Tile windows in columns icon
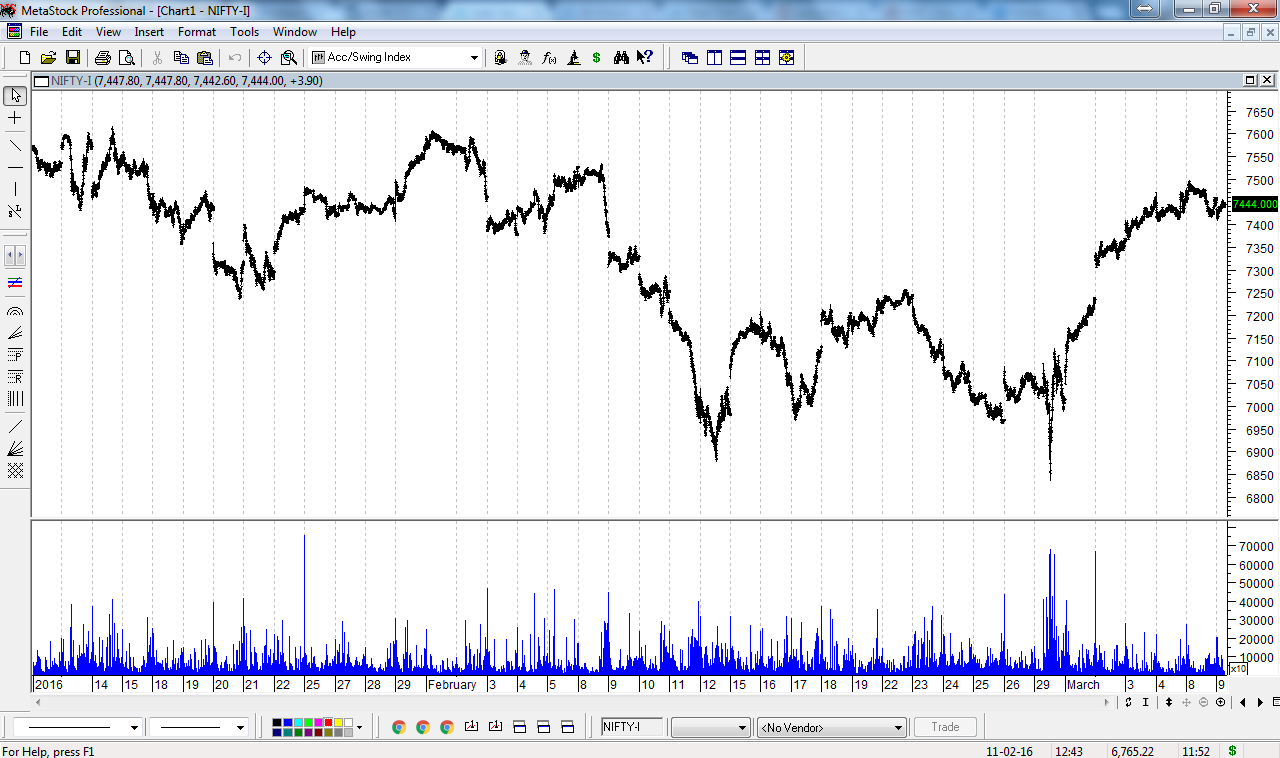This screenshot has height=758, width=1280. (714, 58)
